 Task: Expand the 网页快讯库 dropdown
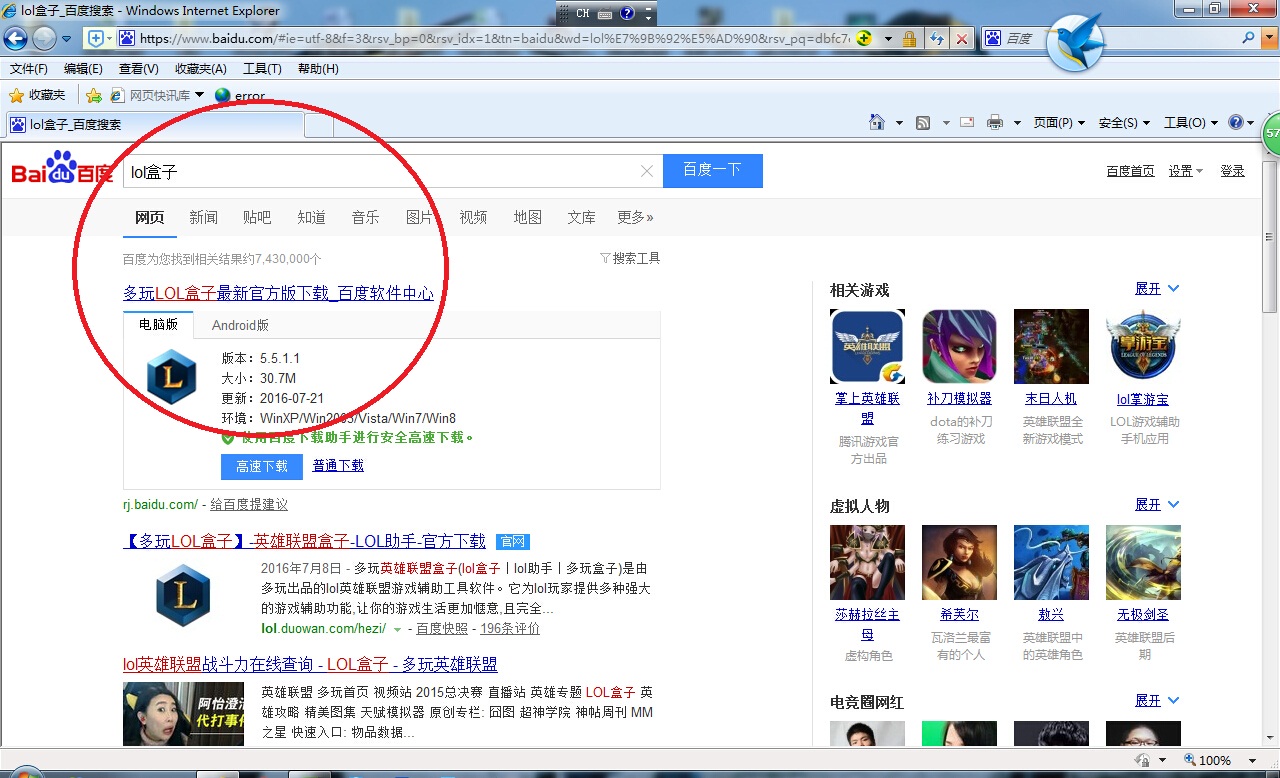199,95
